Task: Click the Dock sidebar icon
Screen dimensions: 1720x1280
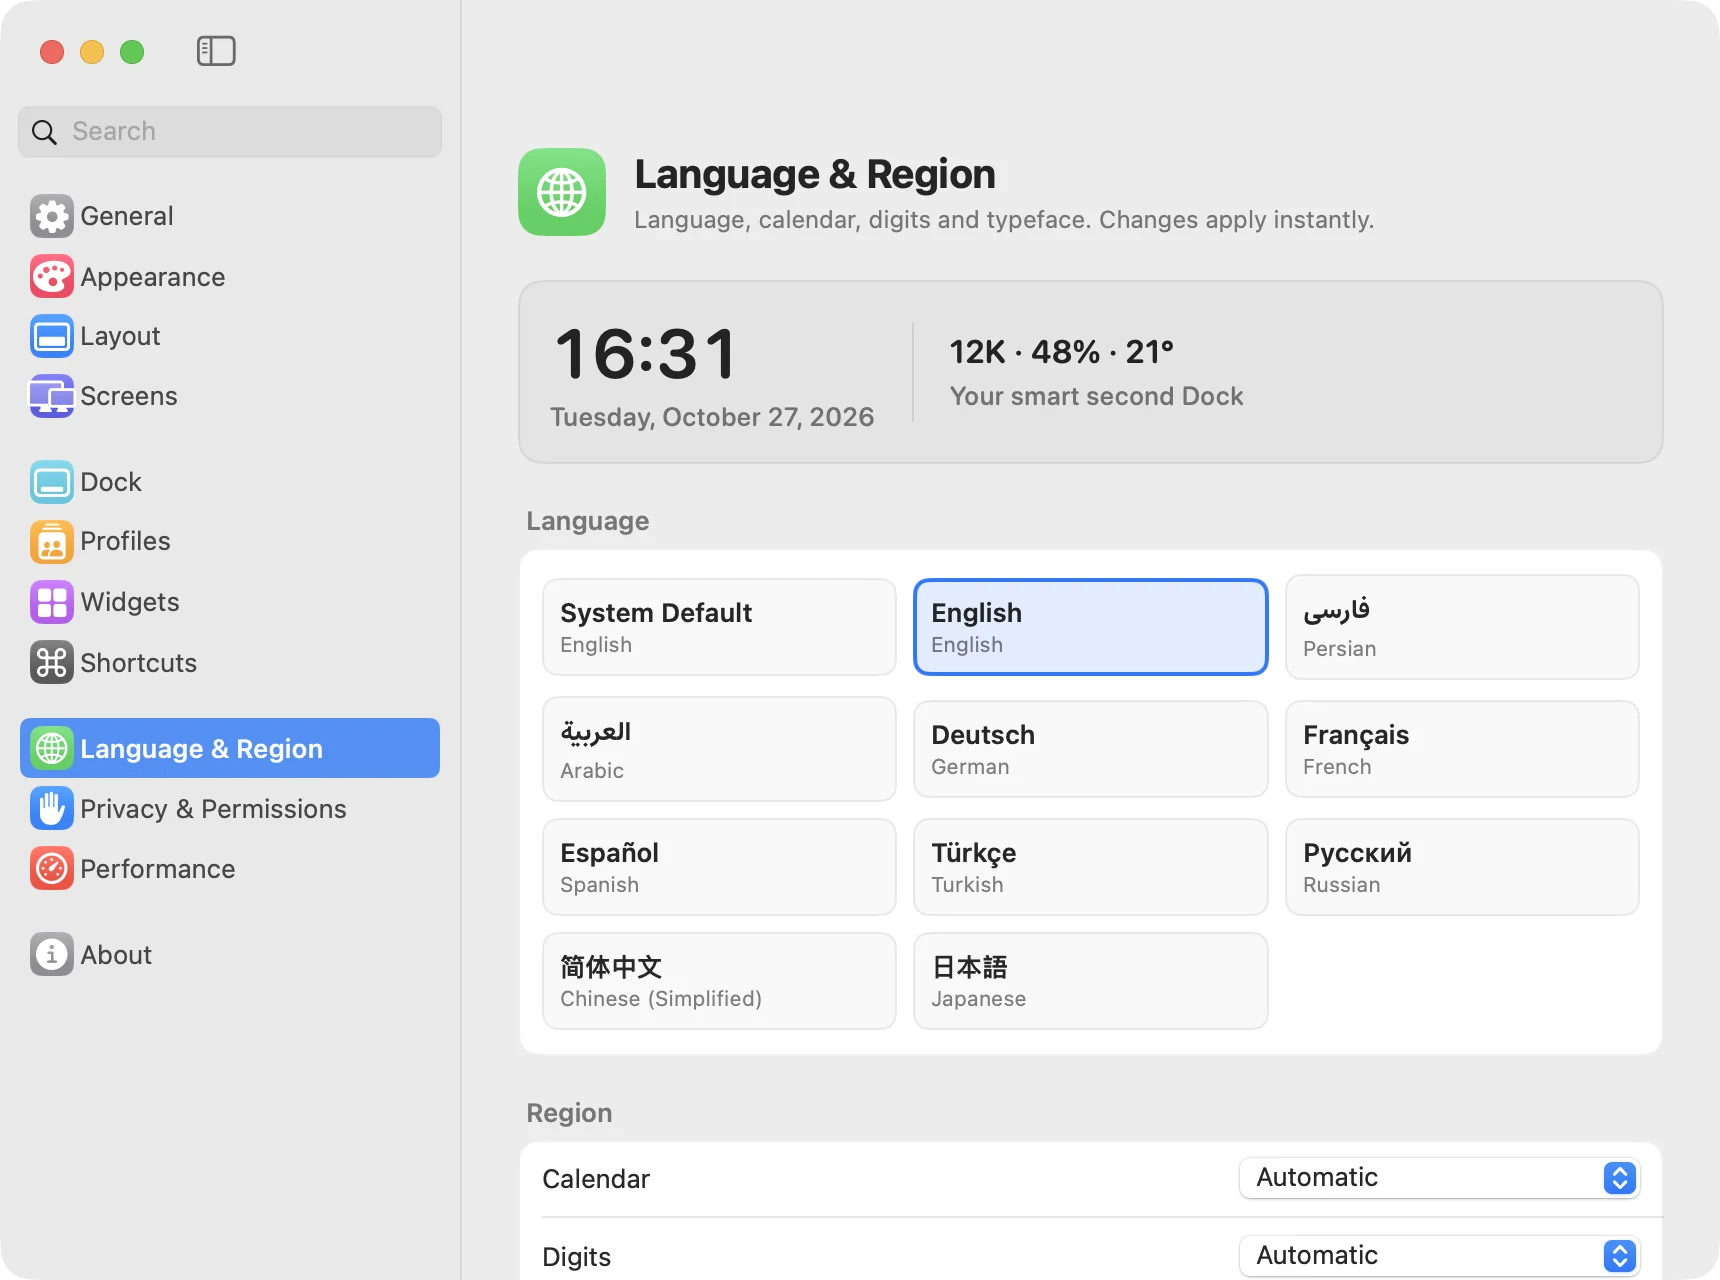Action: click(x=52, y=482)
